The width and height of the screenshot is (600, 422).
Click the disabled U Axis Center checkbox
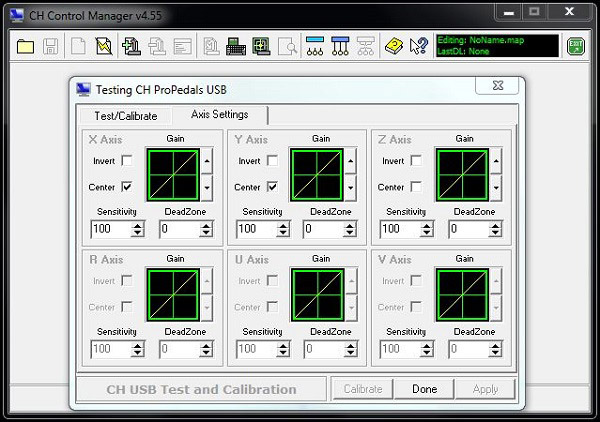coord(272,306)
